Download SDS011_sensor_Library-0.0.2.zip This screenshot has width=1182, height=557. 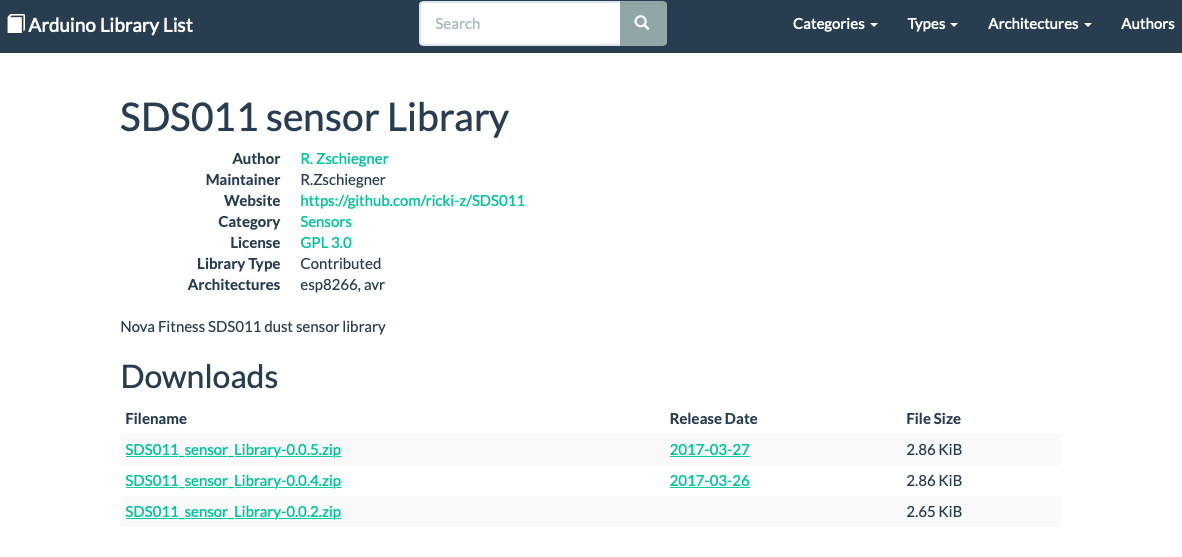coord(233,512)
